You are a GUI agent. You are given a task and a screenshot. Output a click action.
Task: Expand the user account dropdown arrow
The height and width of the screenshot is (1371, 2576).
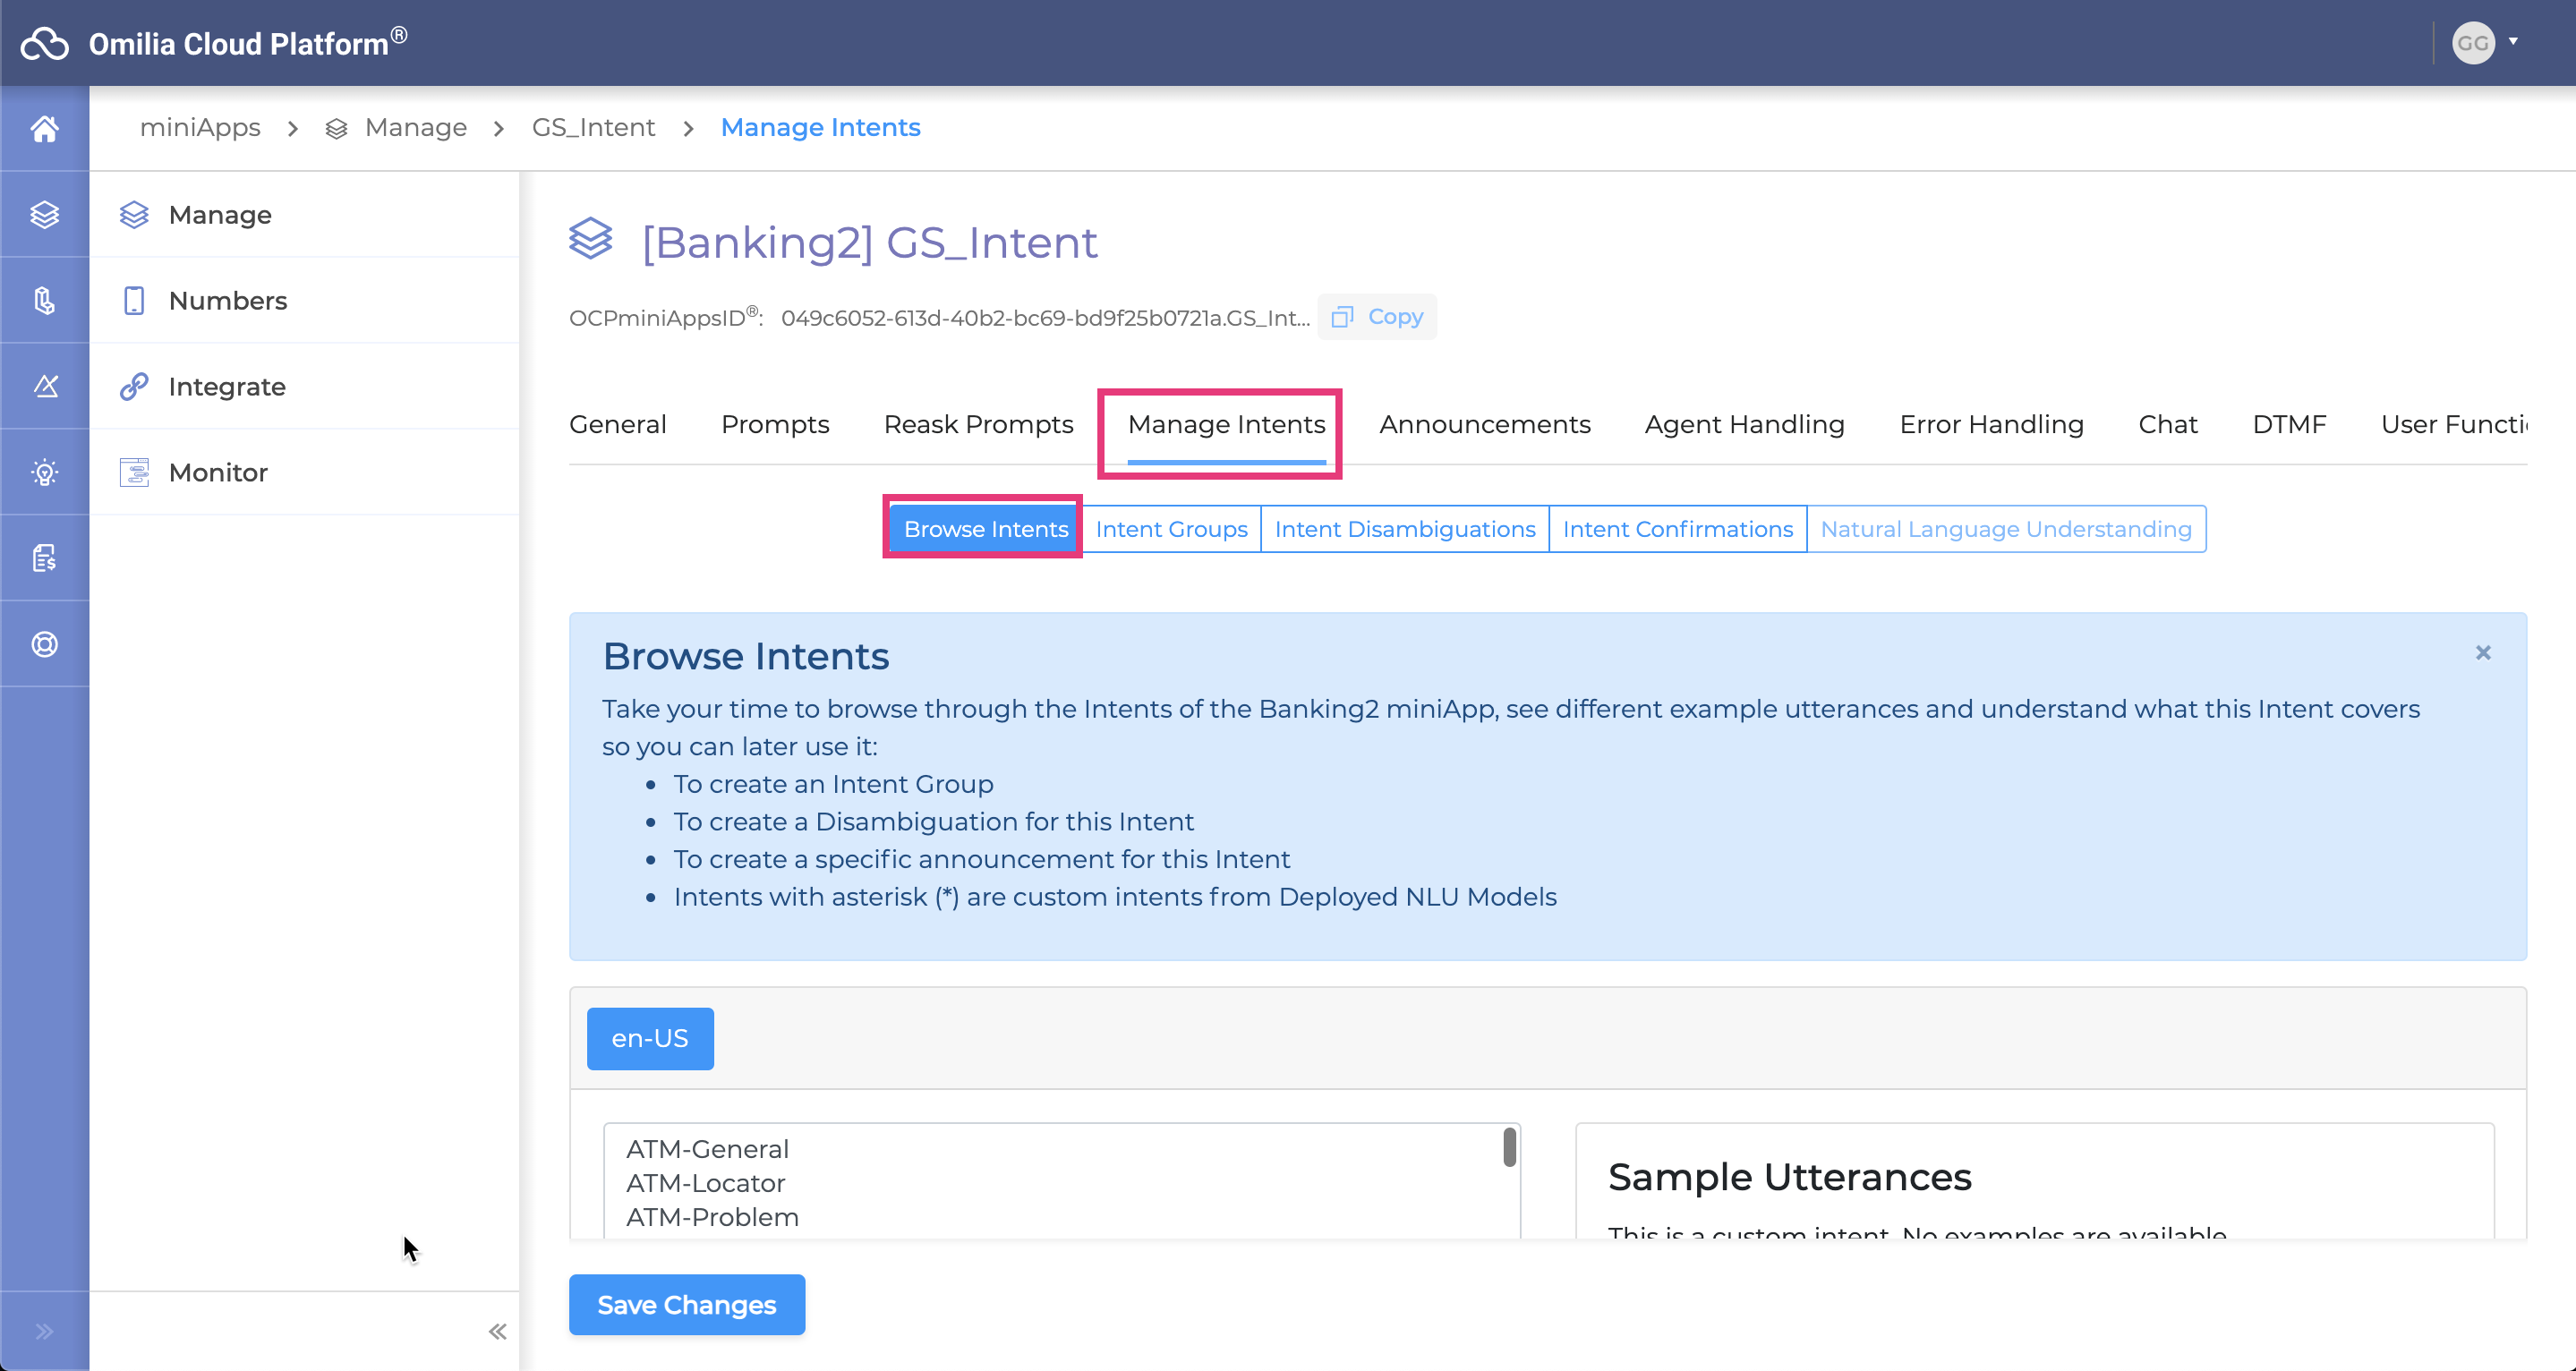pos(2513,42)
